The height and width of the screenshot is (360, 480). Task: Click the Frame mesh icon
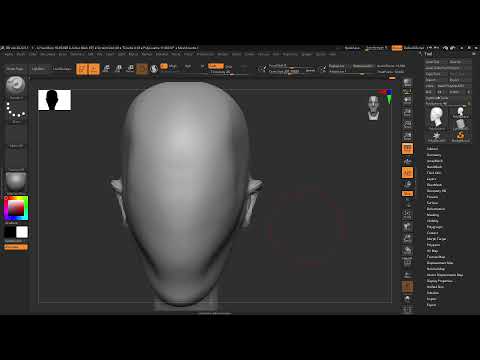(x=407, y=214)
